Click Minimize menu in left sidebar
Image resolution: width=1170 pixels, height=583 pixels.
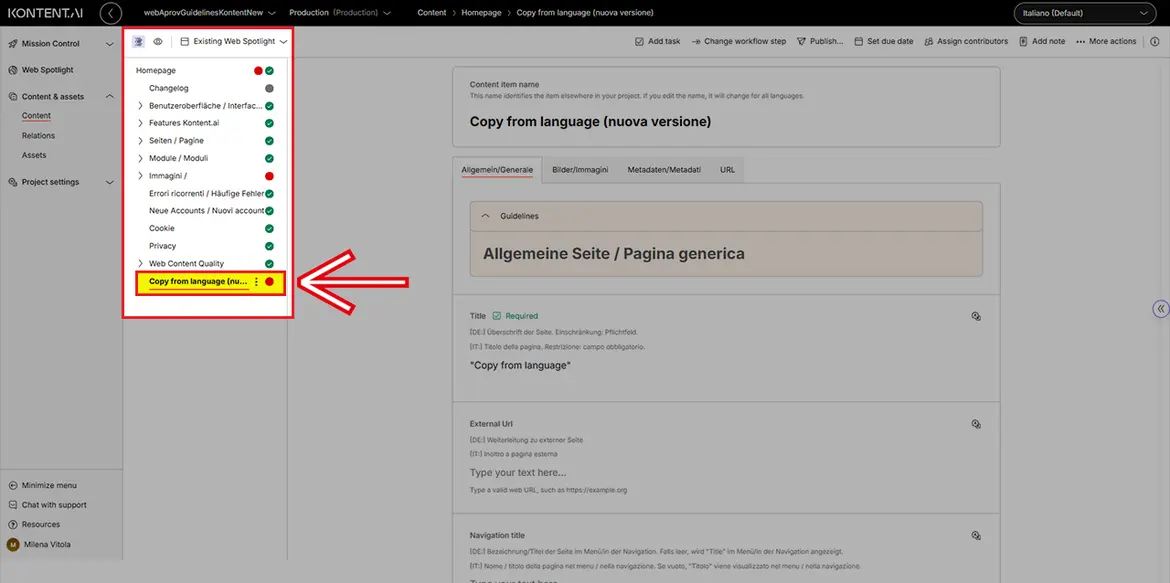tap(49, 485)
